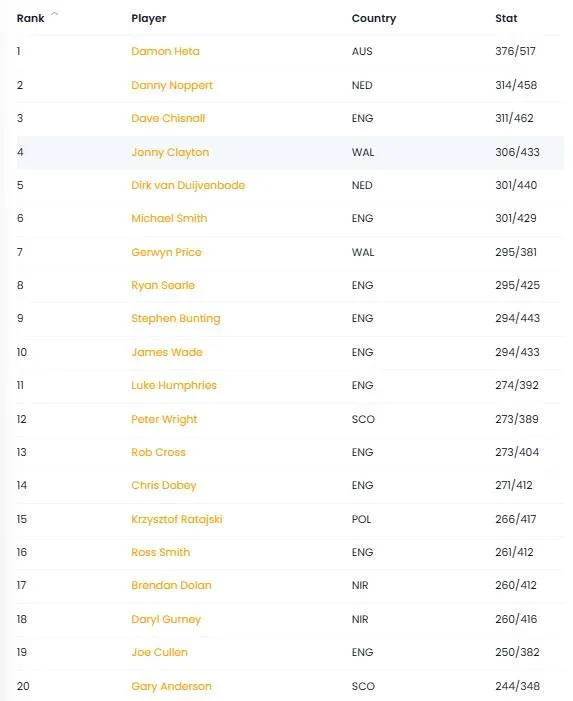Select the highlighted rank 4 row
This screenshot has height=701, width=573.
(x=291, y=152)
